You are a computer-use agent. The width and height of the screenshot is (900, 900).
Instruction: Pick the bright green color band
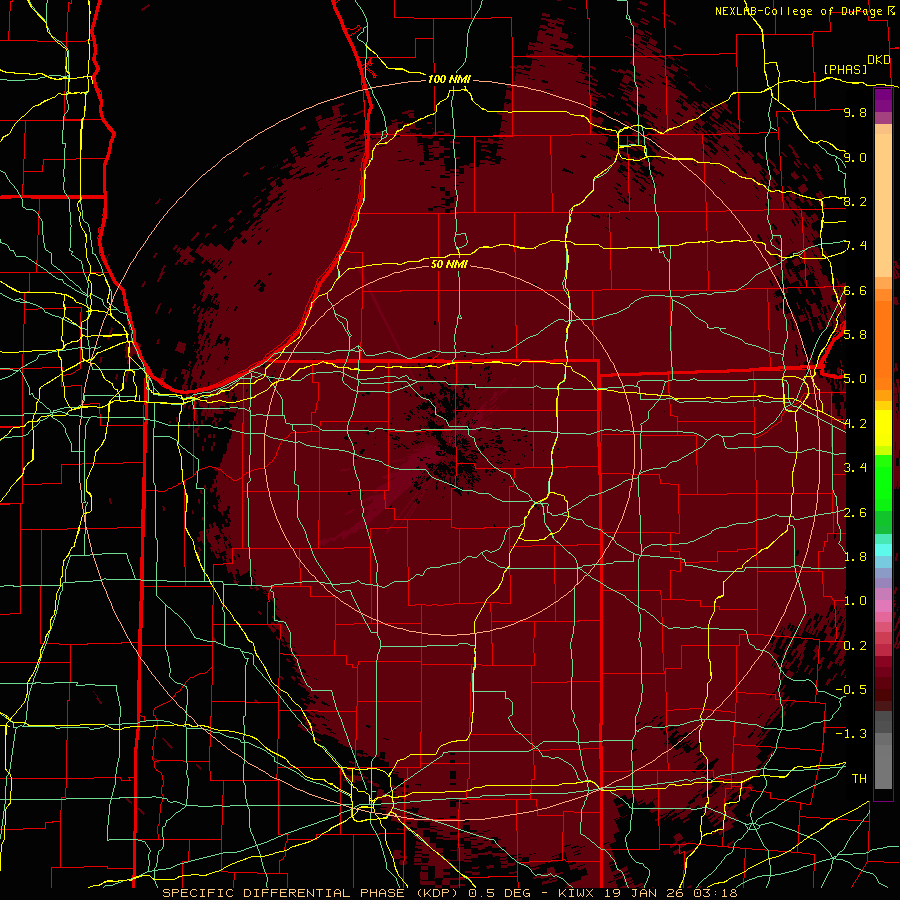pyautogui.click(x=883, y=483)
